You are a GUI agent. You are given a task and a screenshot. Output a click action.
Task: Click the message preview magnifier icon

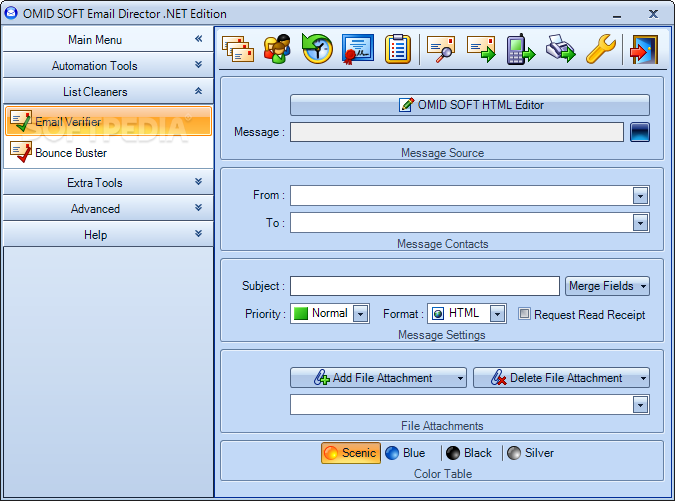pos(441,49)
